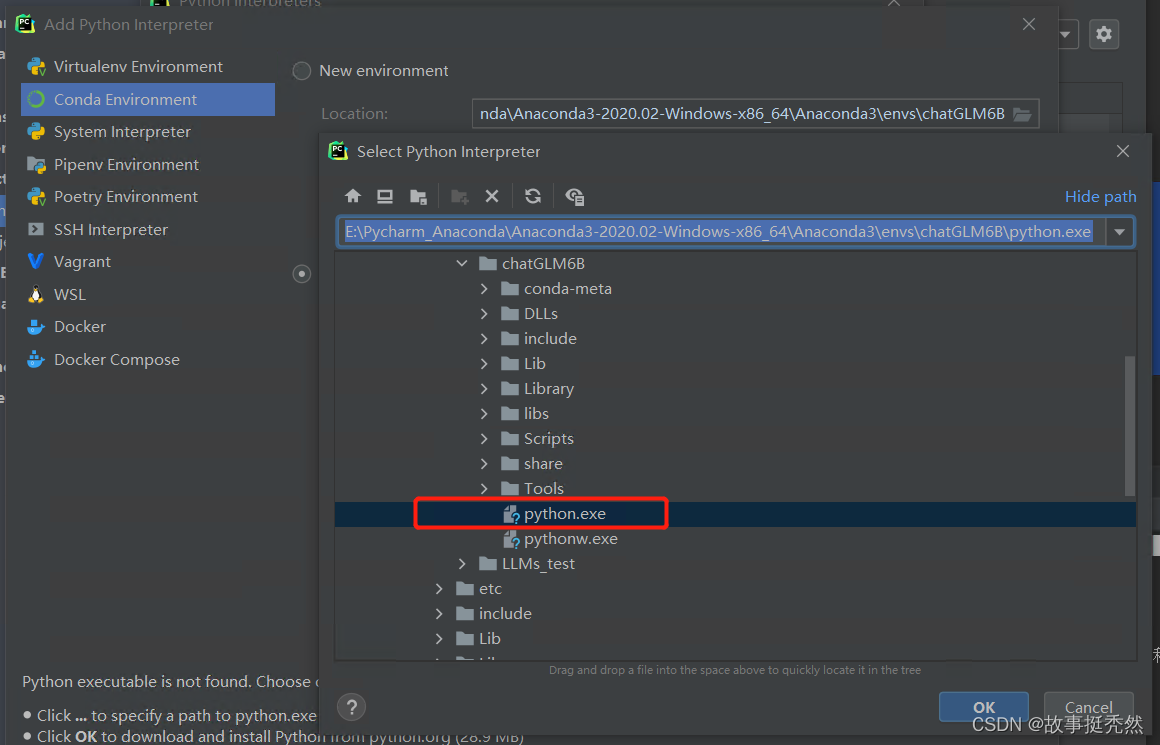Select the Library folder row
The image size is (1160, 745).
click(735, 388)
